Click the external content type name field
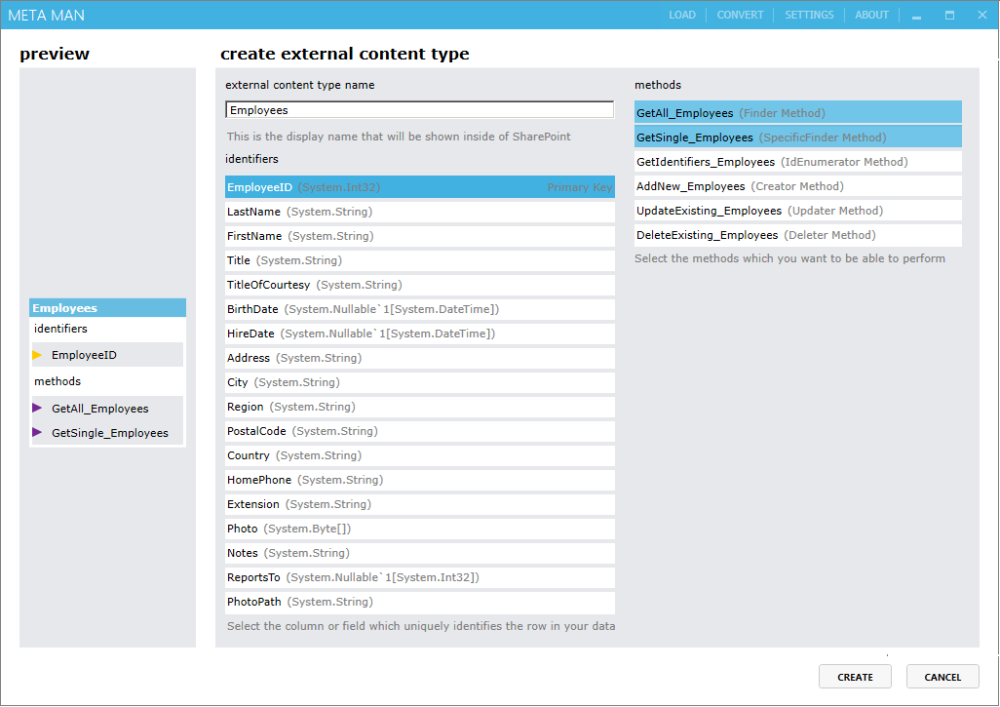The image size is (1000, 707). point(420,110)
